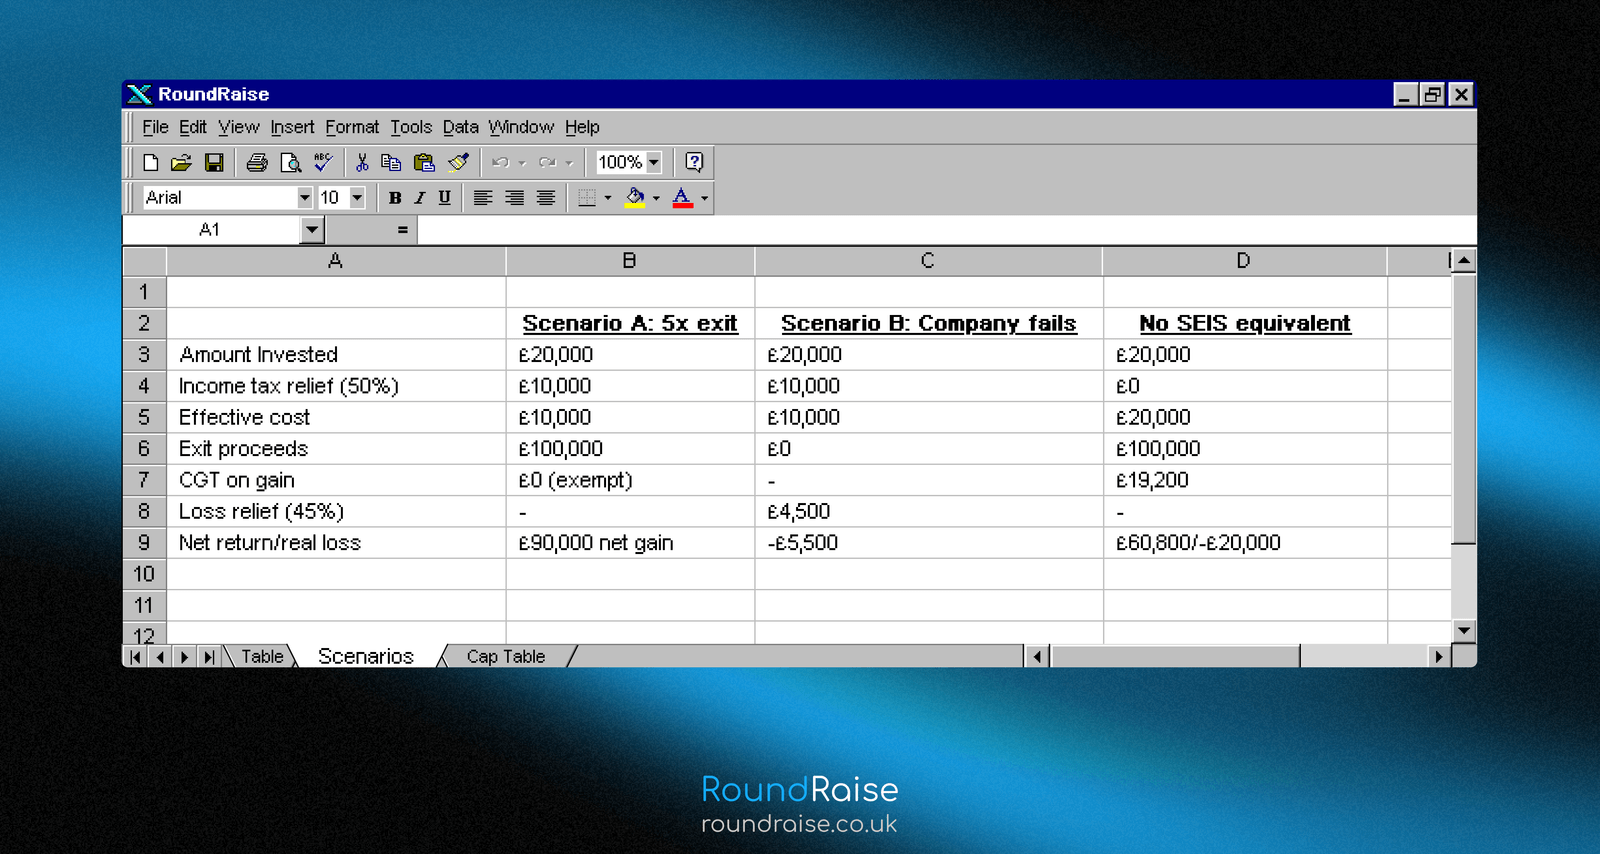Expand the font color dropdown arrow
Screen dimensions: 1600x854
click(704, 198)
